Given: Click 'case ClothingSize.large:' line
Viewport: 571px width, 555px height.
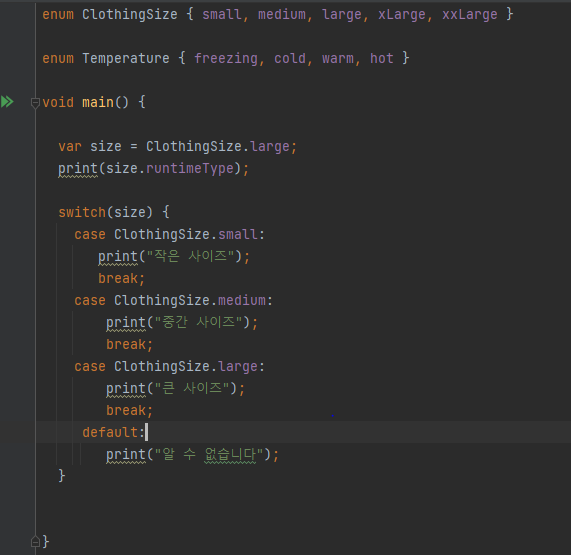Looking at the screenshot, I should (x=169, y=366).
